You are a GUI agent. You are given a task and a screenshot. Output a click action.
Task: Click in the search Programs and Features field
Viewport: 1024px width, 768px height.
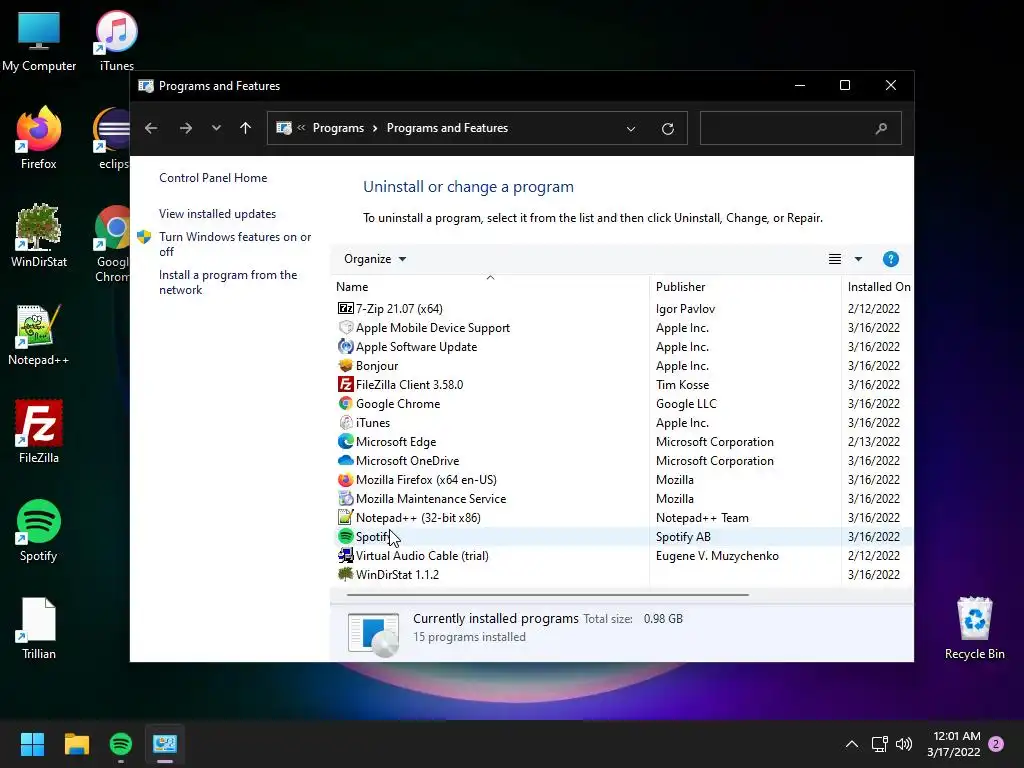[801, 128]
